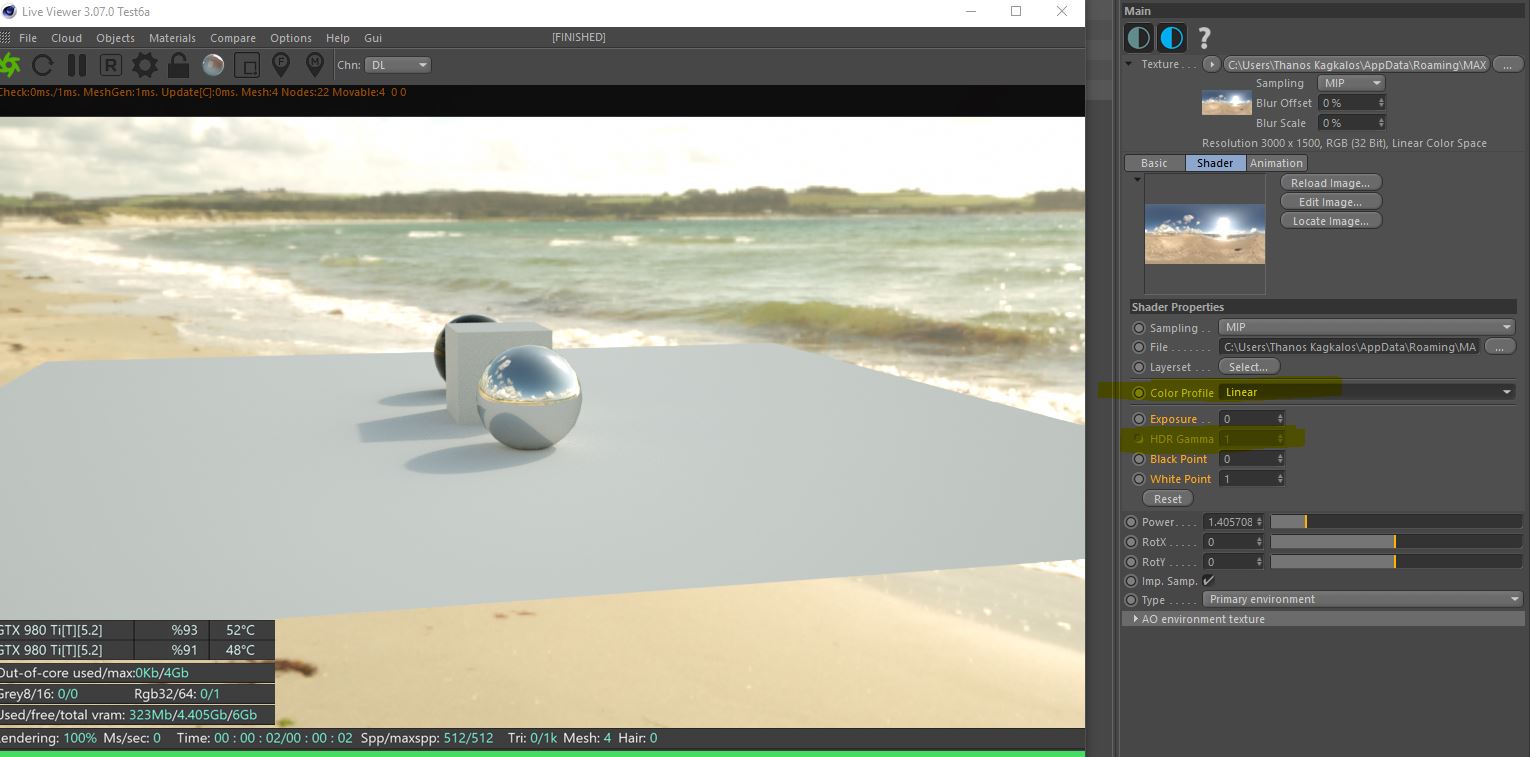This screenshot has height=757, width=1530.
Task: Toggle the Color Profile animation dot
Action: [1139, 393]
